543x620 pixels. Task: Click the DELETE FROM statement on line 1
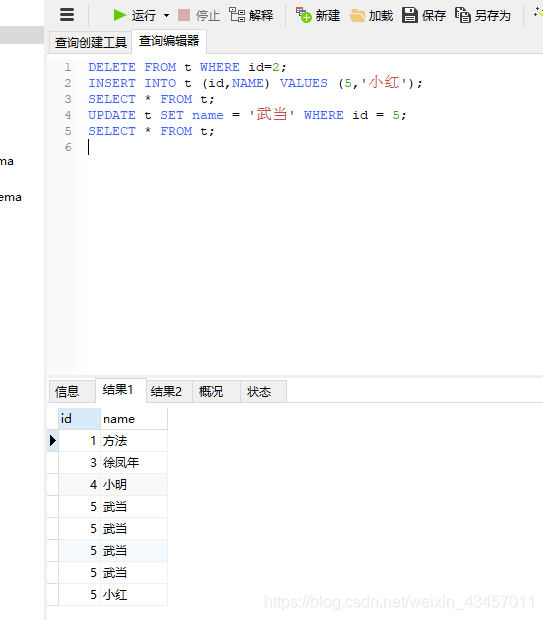point(187,67)
